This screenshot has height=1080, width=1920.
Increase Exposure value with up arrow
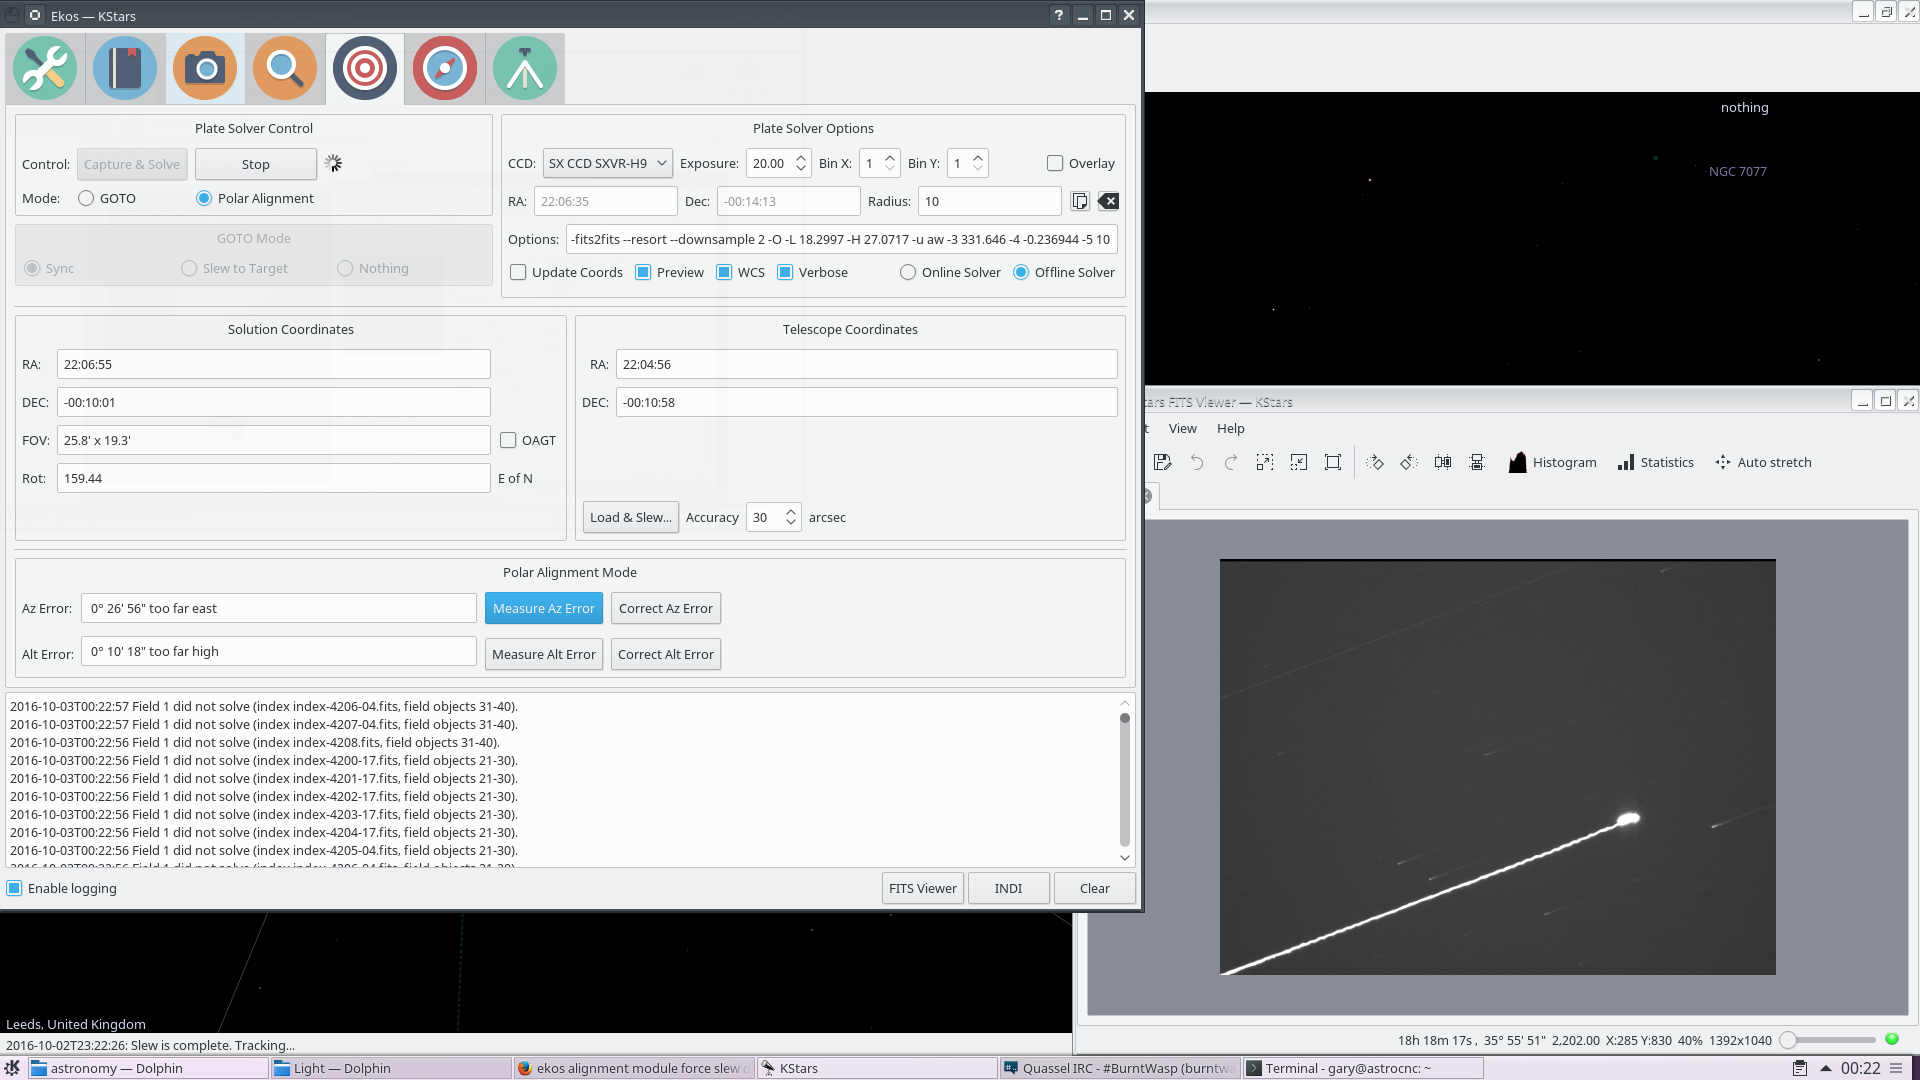800,157
